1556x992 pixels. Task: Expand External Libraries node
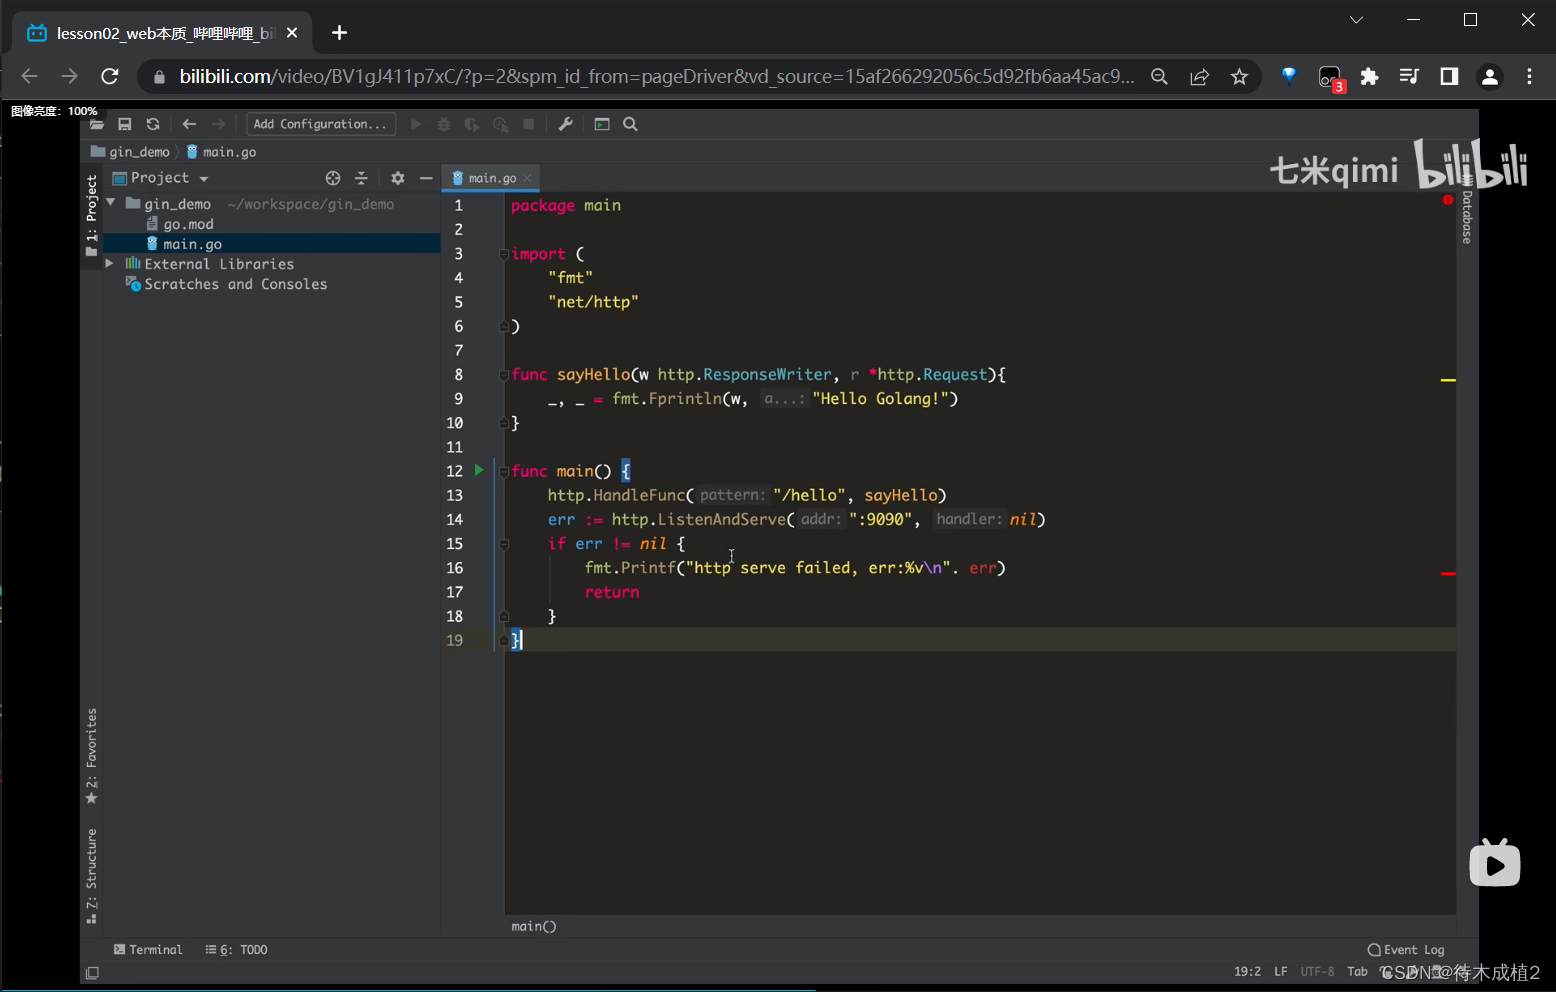[x=110, y=263]
